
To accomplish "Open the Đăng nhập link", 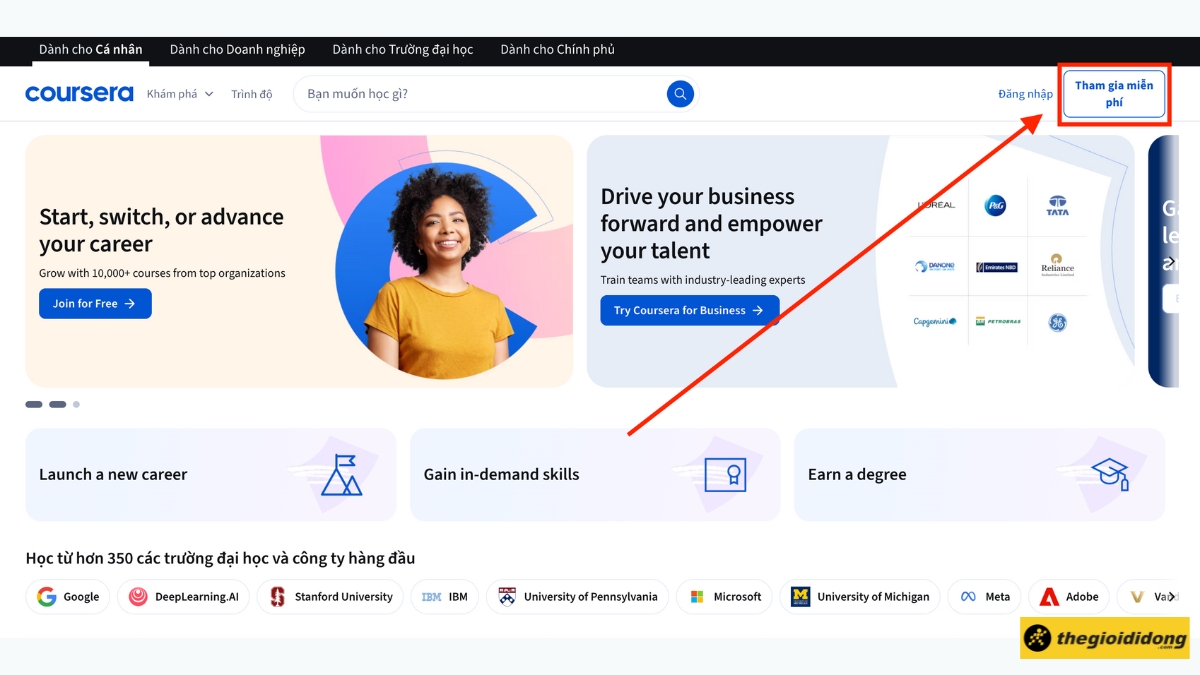I will click(x=1024, y=93).
